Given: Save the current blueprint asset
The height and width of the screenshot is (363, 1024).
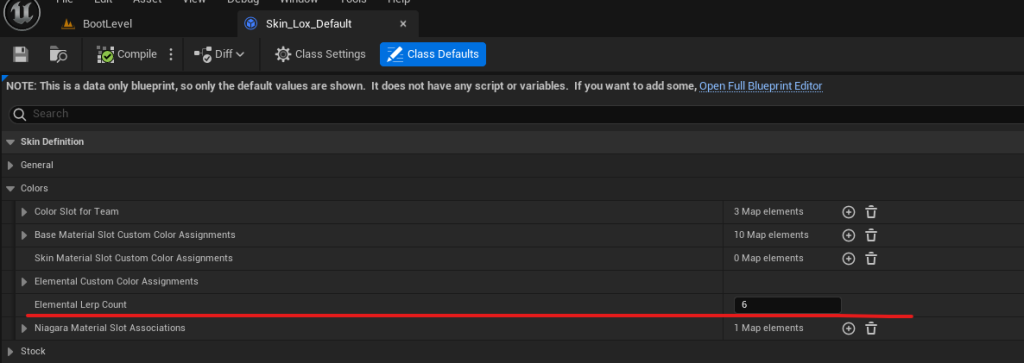Looking at the screenshot, I should [21, 55].
